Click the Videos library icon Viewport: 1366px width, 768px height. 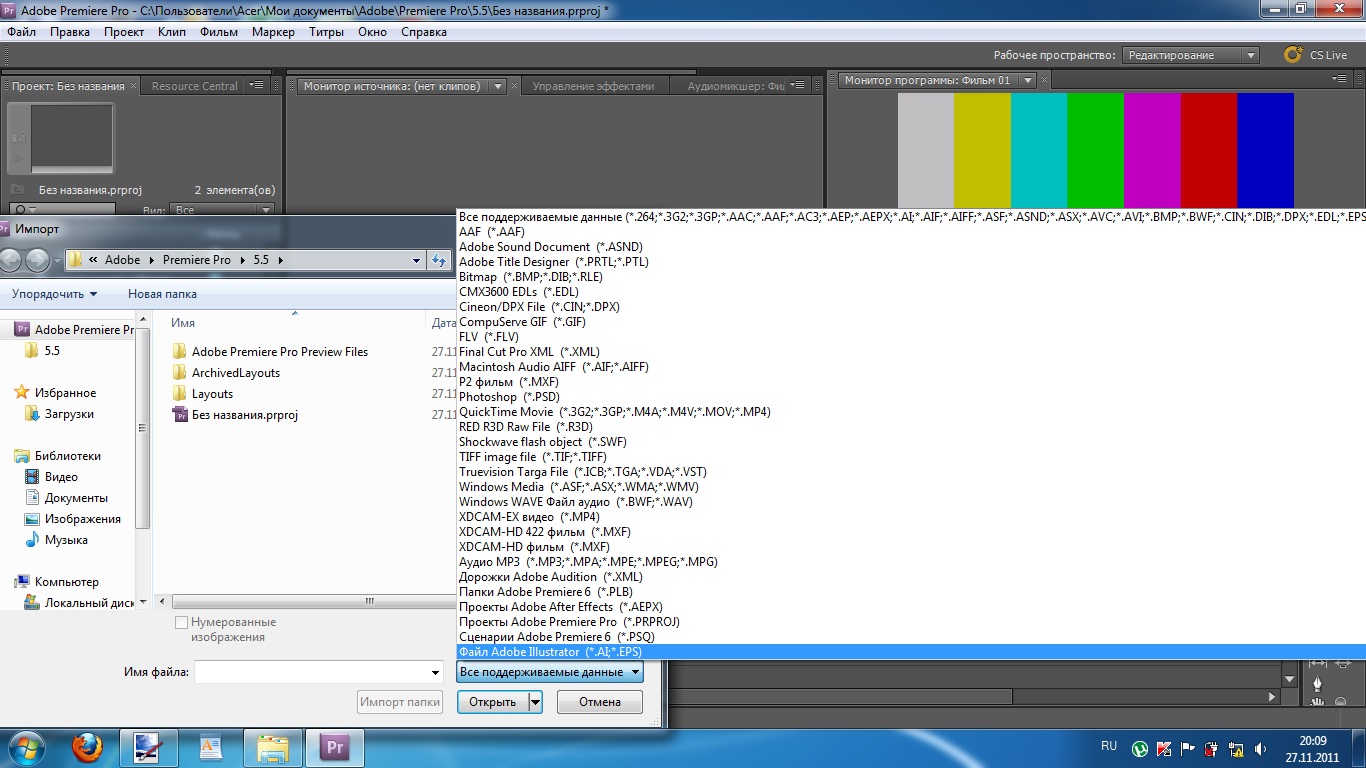click(32, 477)
